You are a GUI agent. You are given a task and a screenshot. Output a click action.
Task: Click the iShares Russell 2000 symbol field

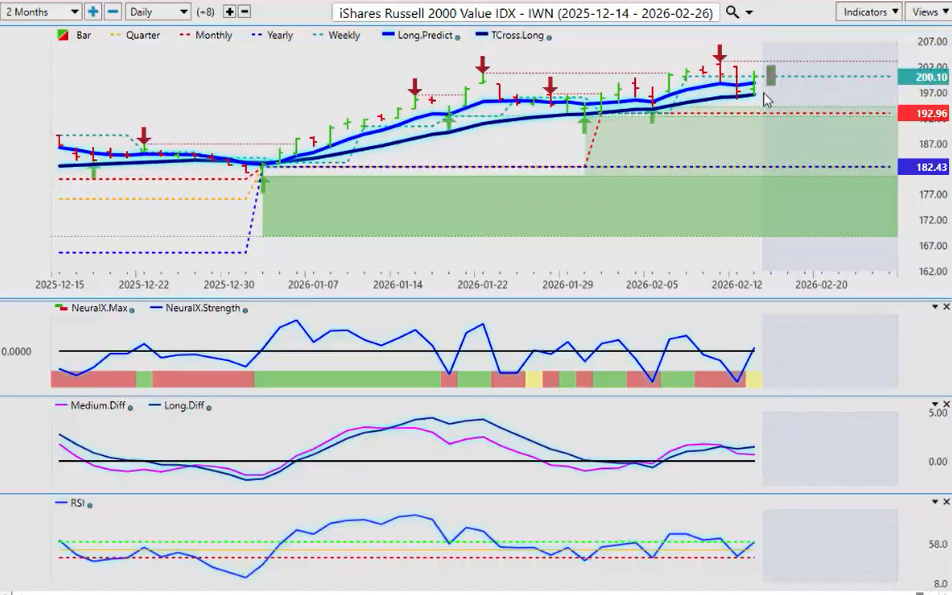[x=527, y=11]
